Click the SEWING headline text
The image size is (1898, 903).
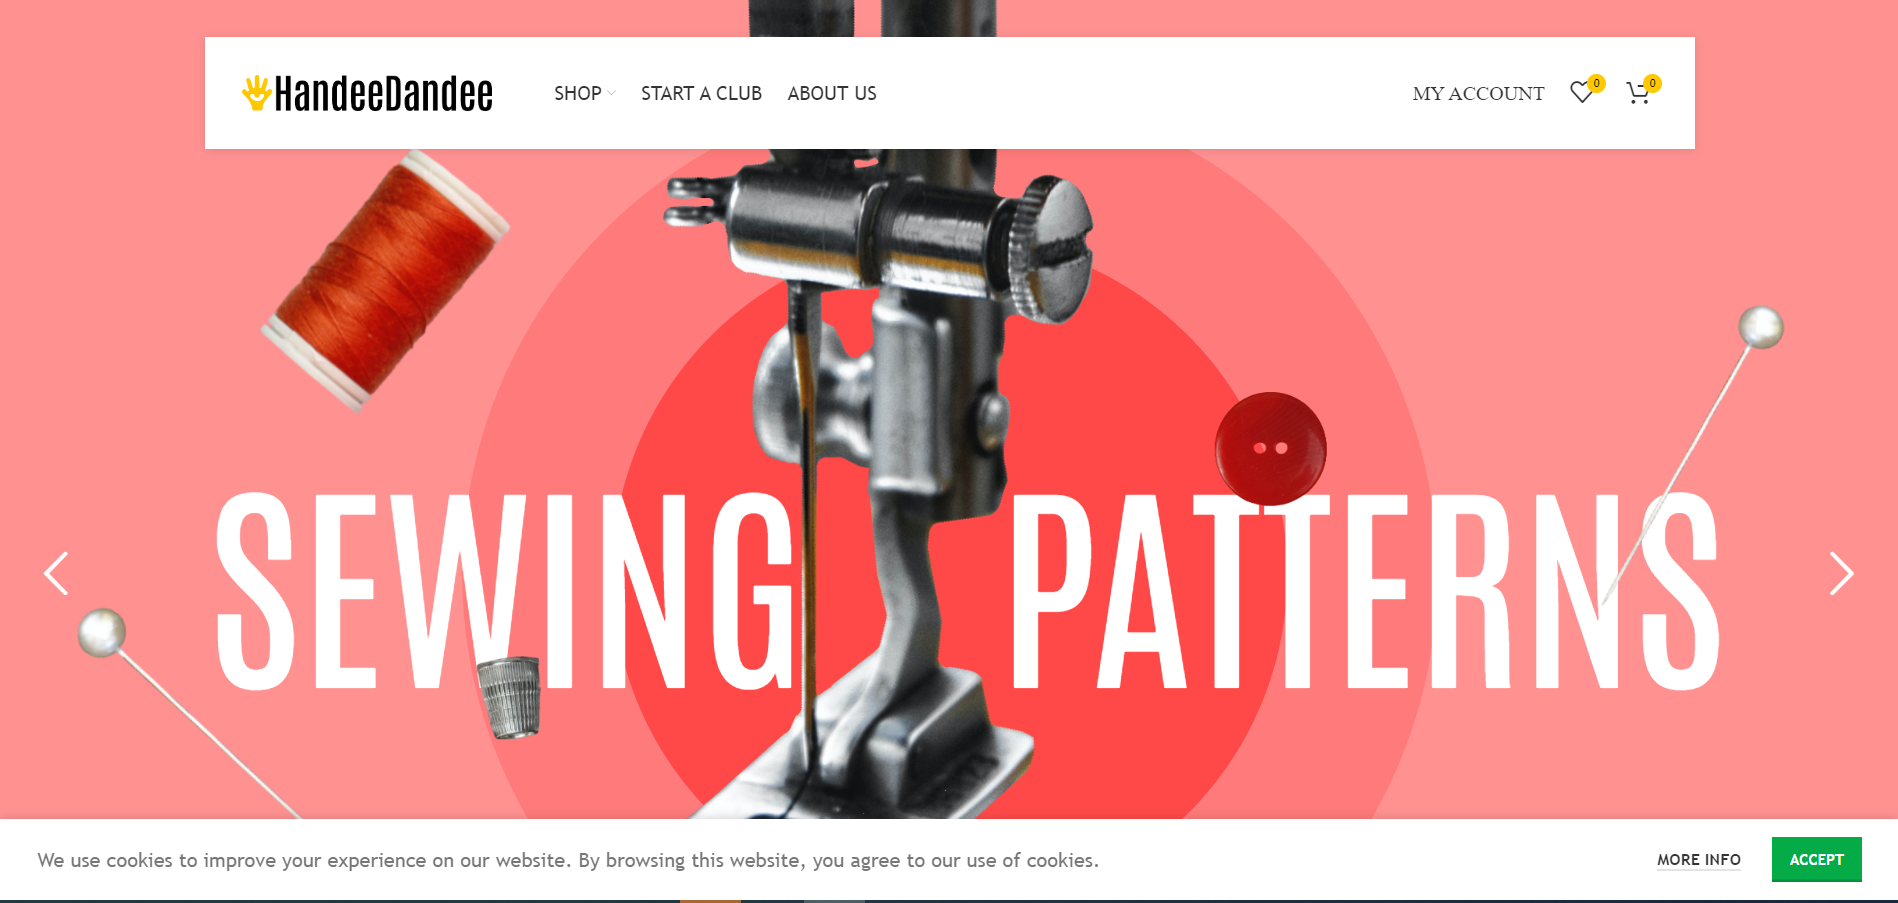[x=505, y=590]
